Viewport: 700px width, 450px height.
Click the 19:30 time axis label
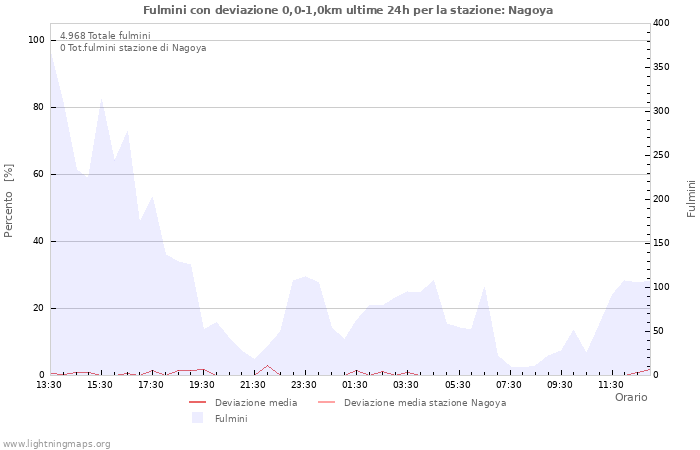click(x=202, y=384)
